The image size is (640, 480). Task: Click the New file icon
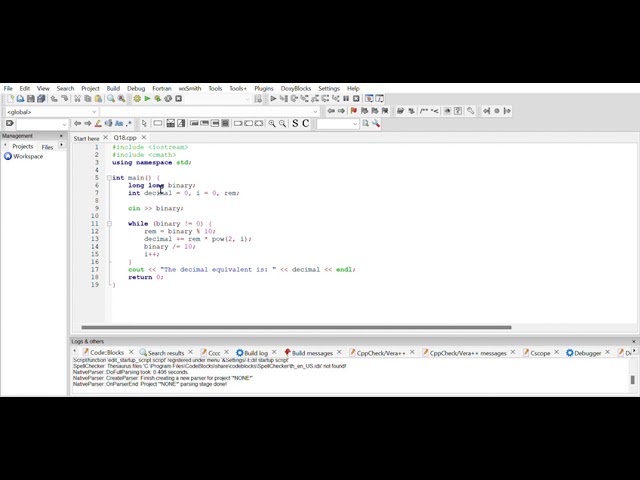coord(11,99)
